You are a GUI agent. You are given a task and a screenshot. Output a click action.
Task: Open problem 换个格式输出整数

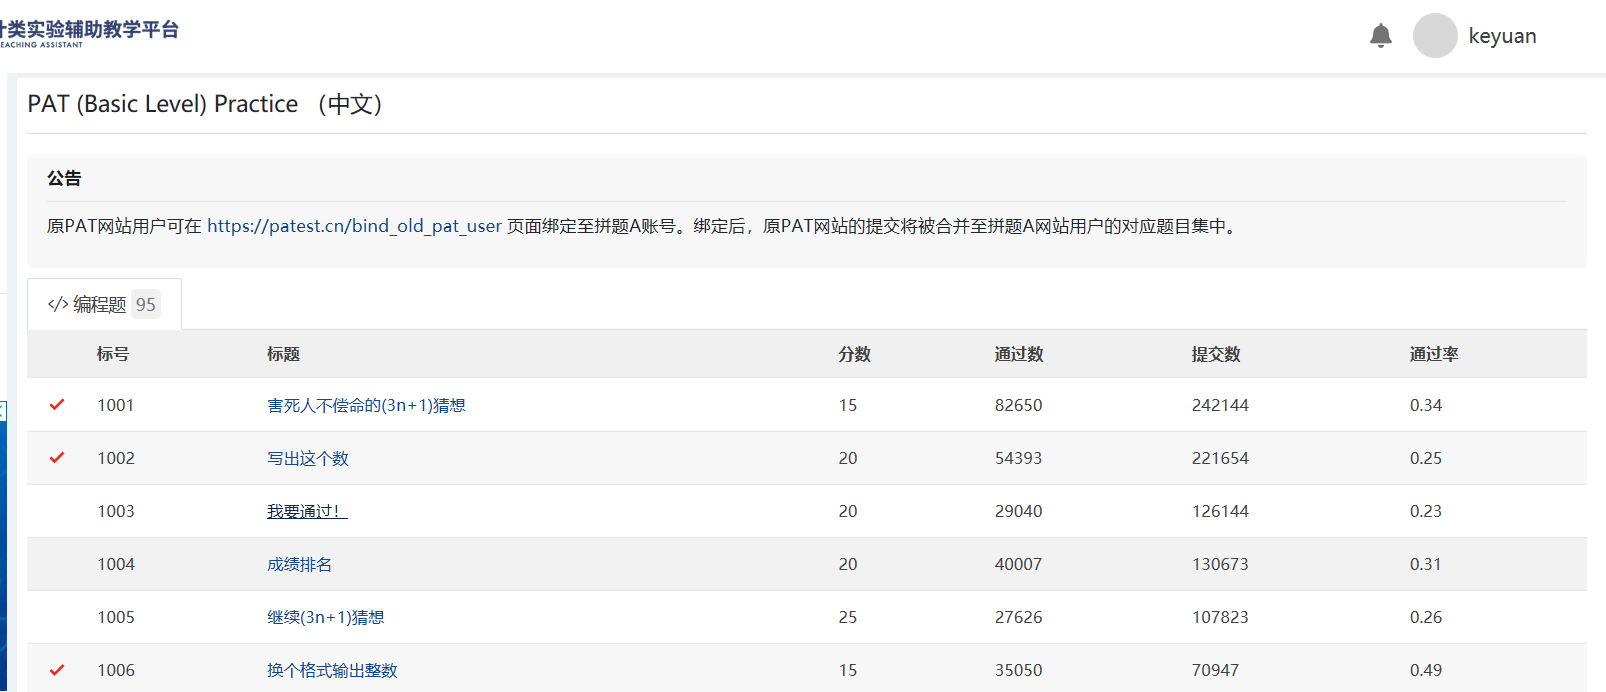pyautogui.click(x=332, y=670)
